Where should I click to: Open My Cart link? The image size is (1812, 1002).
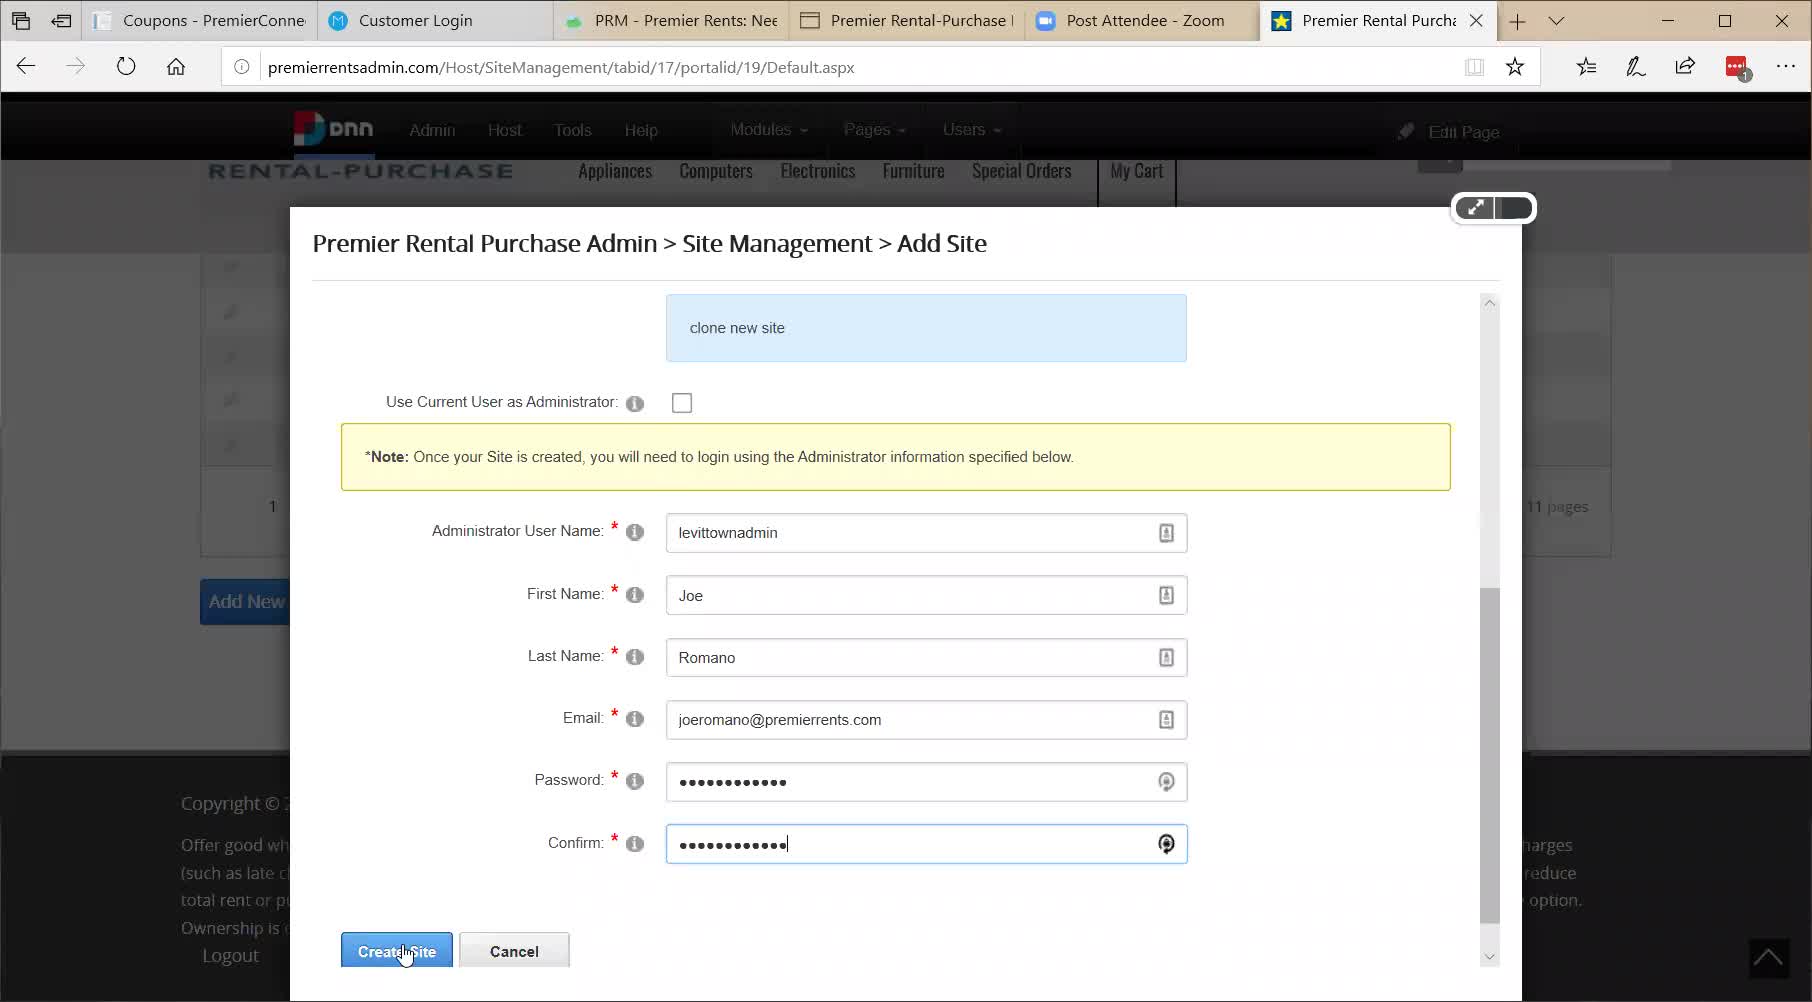1136,171
